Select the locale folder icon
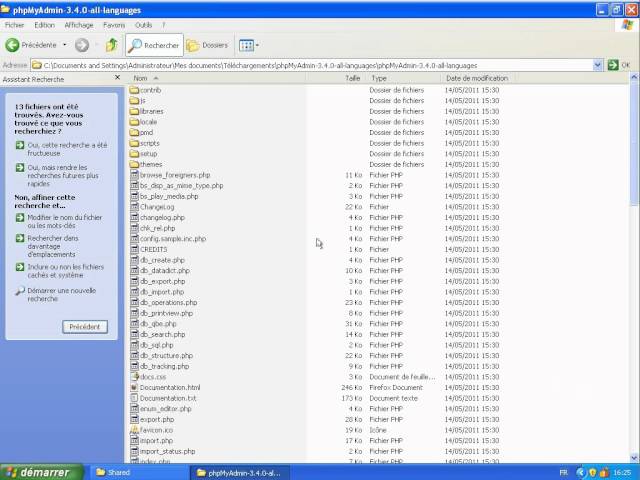The height and width of the screenshot is (480, 640). tap(134, 122)
